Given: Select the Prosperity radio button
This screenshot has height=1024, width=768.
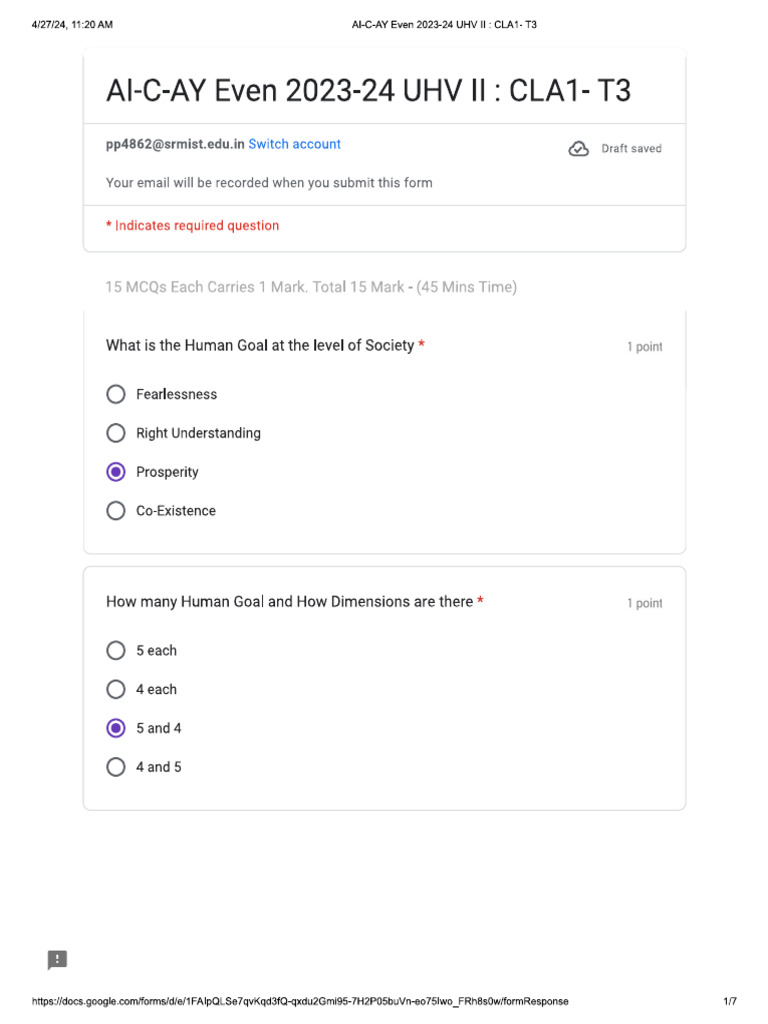Looking at the screenshot, I should point(116,472).
